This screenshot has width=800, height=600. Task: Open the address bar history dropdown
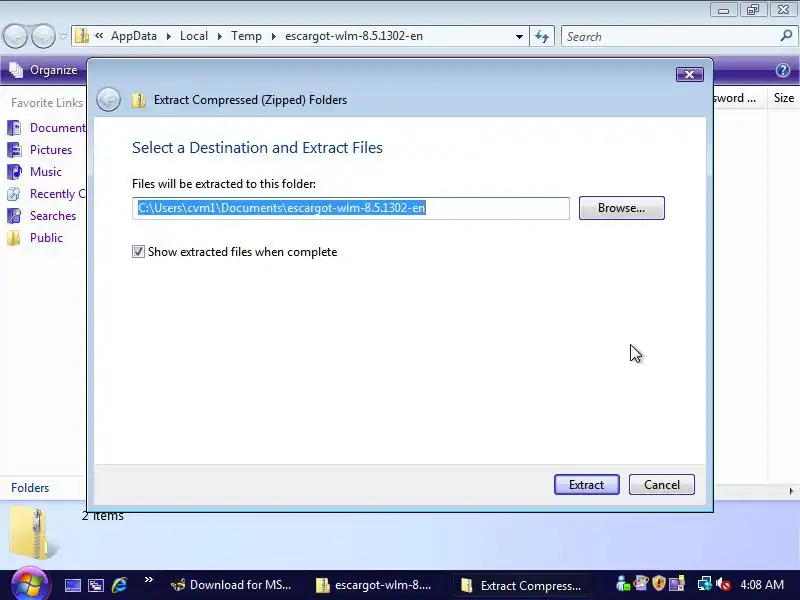pyautogui.click(x=519, y=36)
